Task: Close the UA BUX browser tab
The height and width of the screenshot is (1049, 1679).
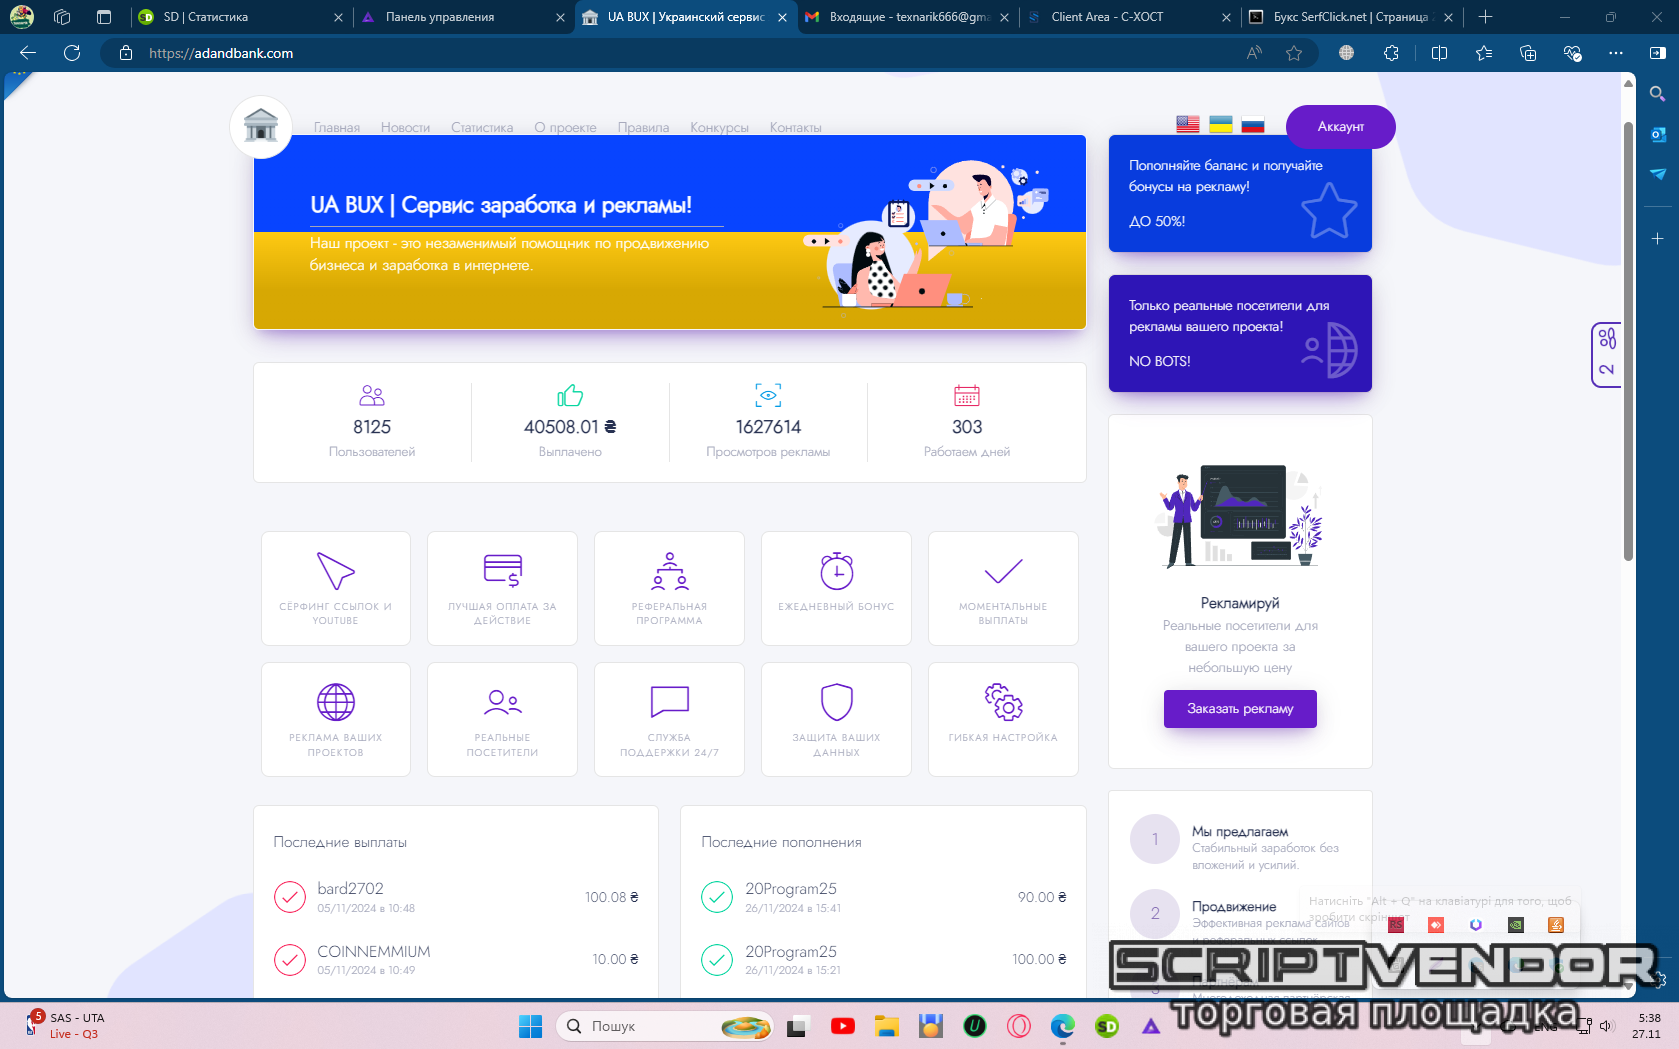Action: [782, 17]
